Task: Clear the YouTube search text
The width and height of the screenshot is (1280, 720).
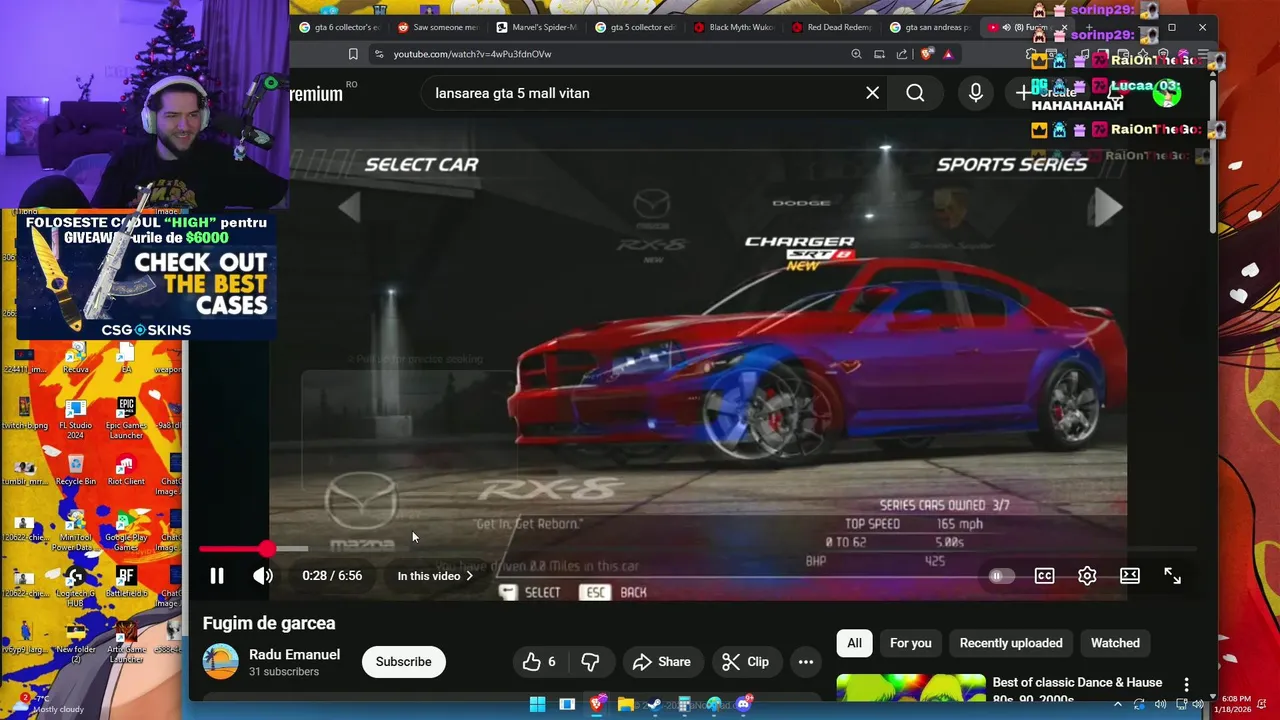Action: [x=872, y=93]
